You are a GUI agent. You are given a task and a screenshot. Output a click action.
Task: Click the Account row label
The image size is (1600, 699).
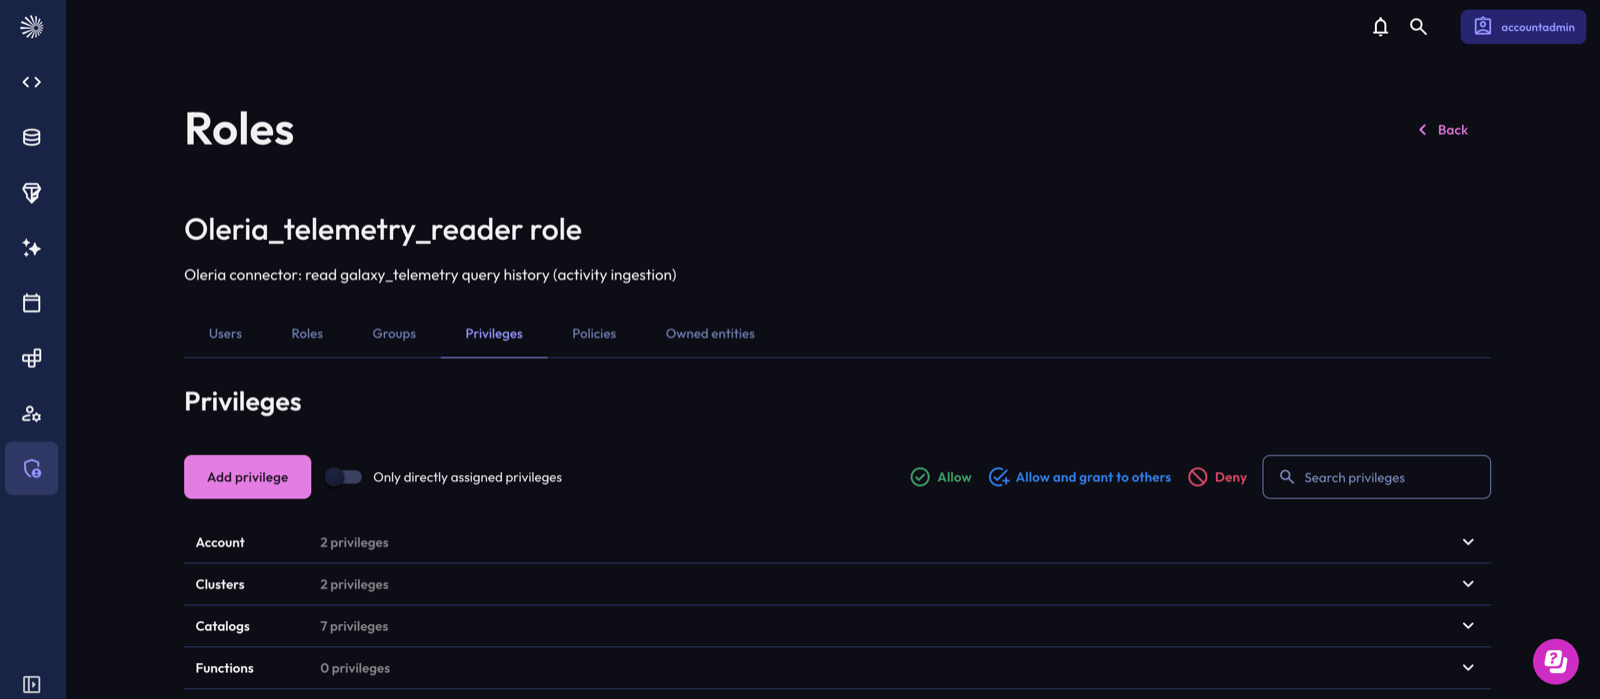(x=220, y=542)
